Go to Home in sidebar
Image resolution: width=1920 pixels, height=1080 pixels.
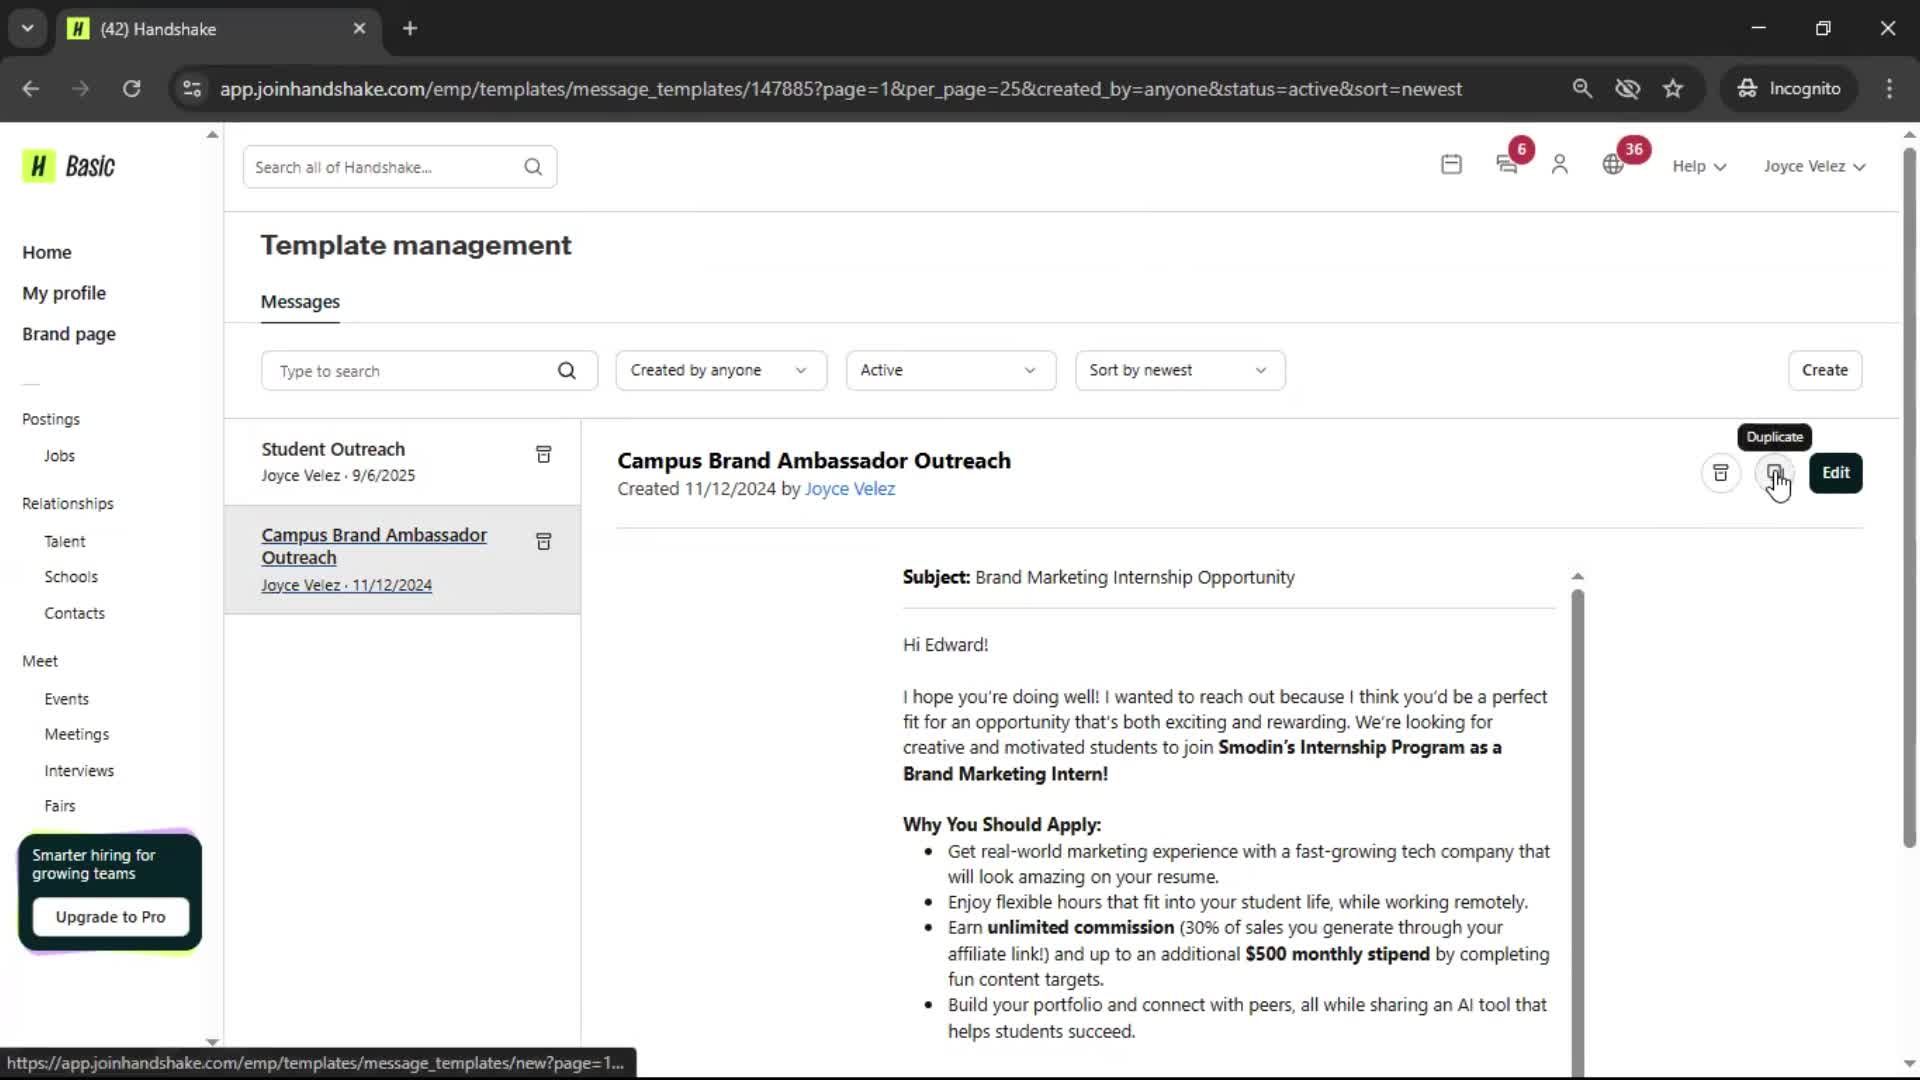47,252
